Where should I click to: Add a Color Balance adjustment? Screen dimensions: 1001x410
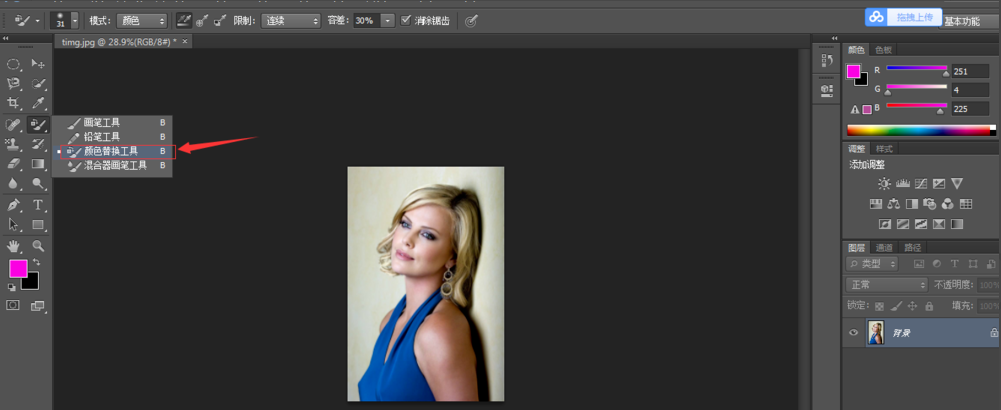[894, 204]
